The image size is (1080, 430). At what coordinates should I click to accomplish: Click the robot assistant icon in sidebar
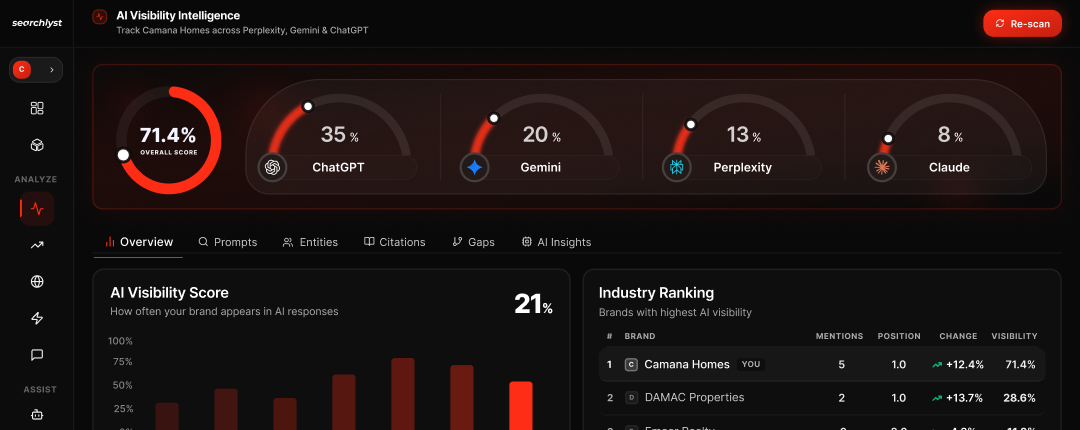pos(37,414)
